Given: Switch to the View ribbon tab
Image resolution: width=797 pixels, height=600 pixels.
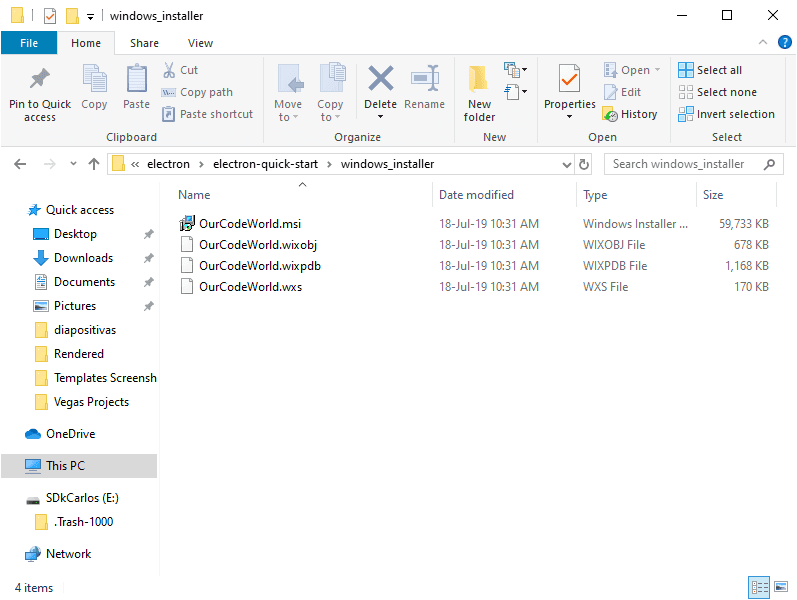Looking at the screenshot, I should [x=200, y=43].
